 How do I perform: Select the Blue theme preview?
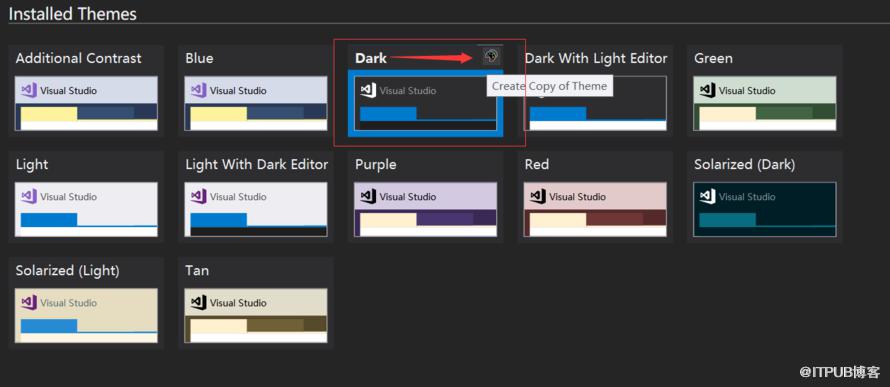coord(256,103)
